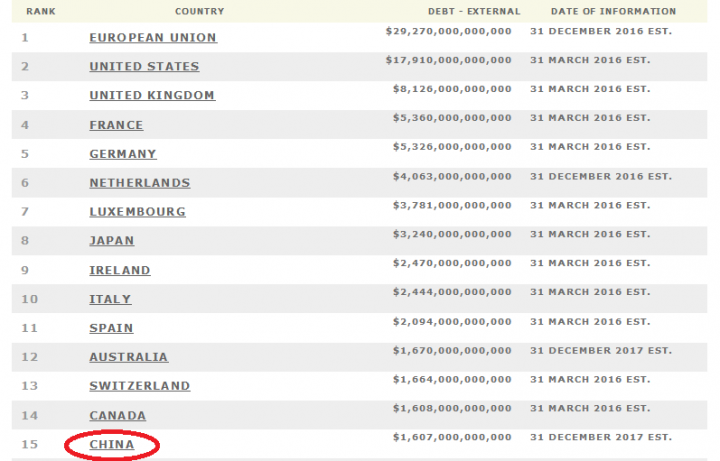Click the COUNTRY column header

199,11
